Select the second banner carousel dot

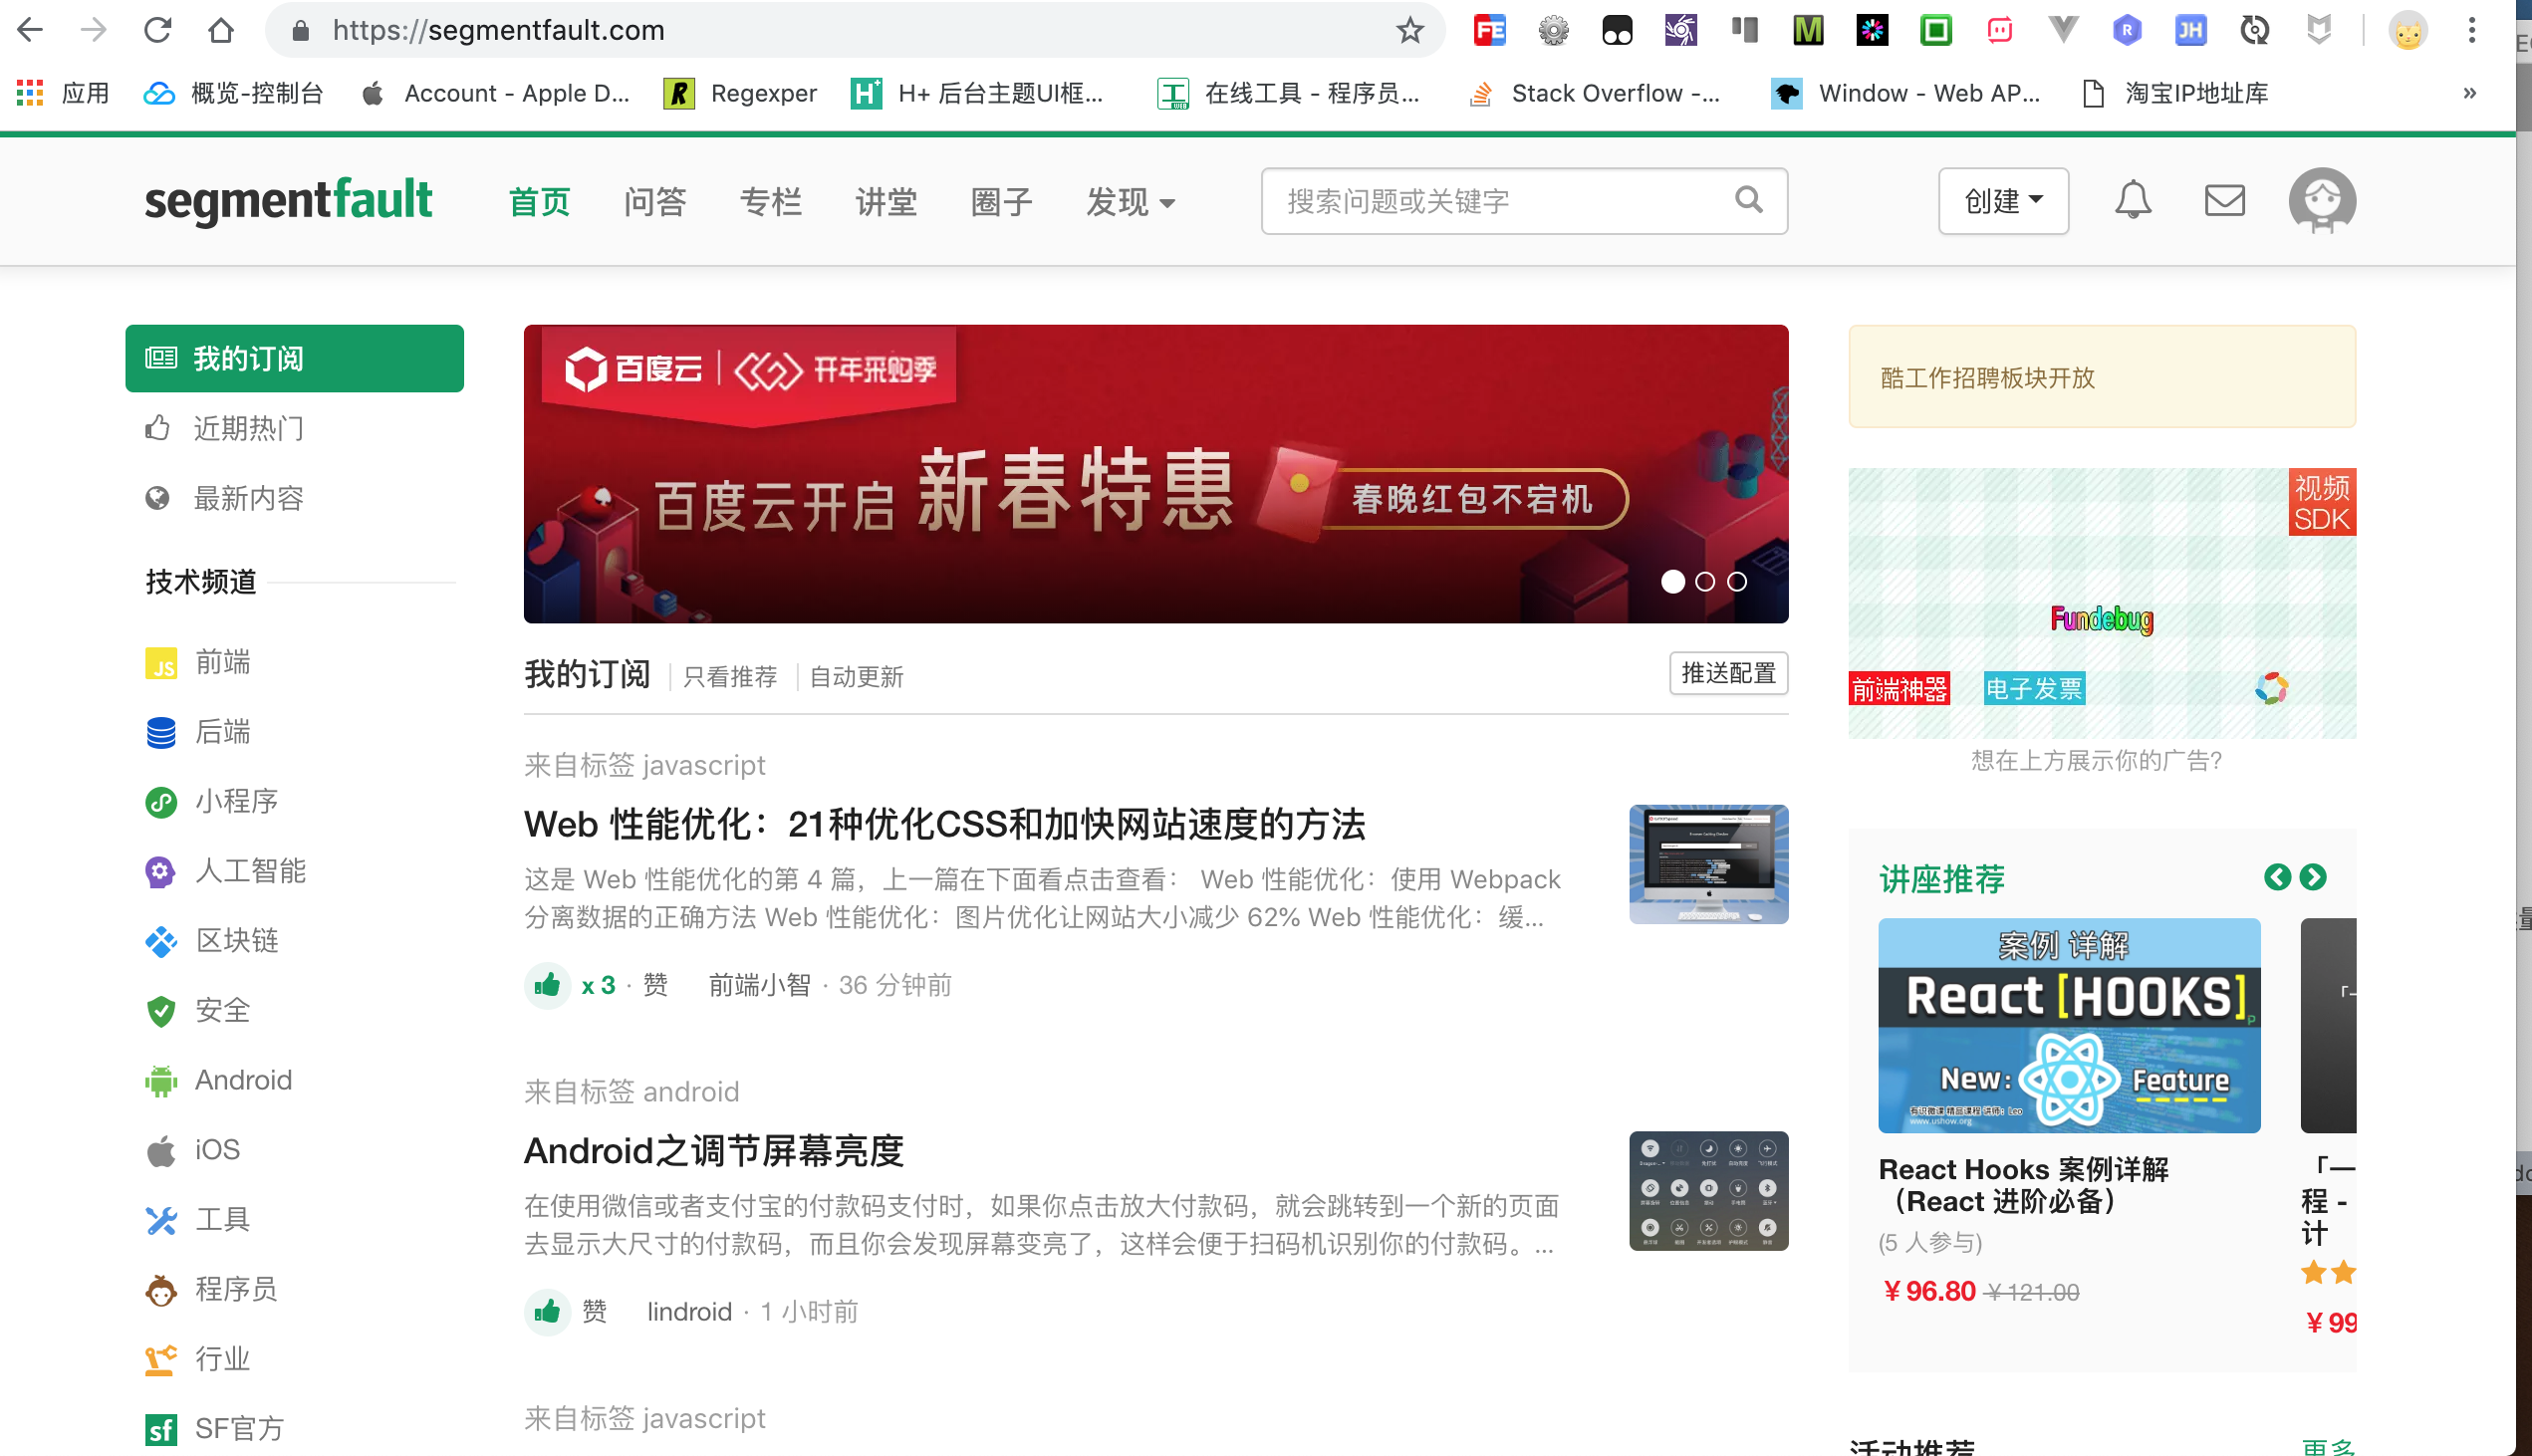click(1705, 582)
